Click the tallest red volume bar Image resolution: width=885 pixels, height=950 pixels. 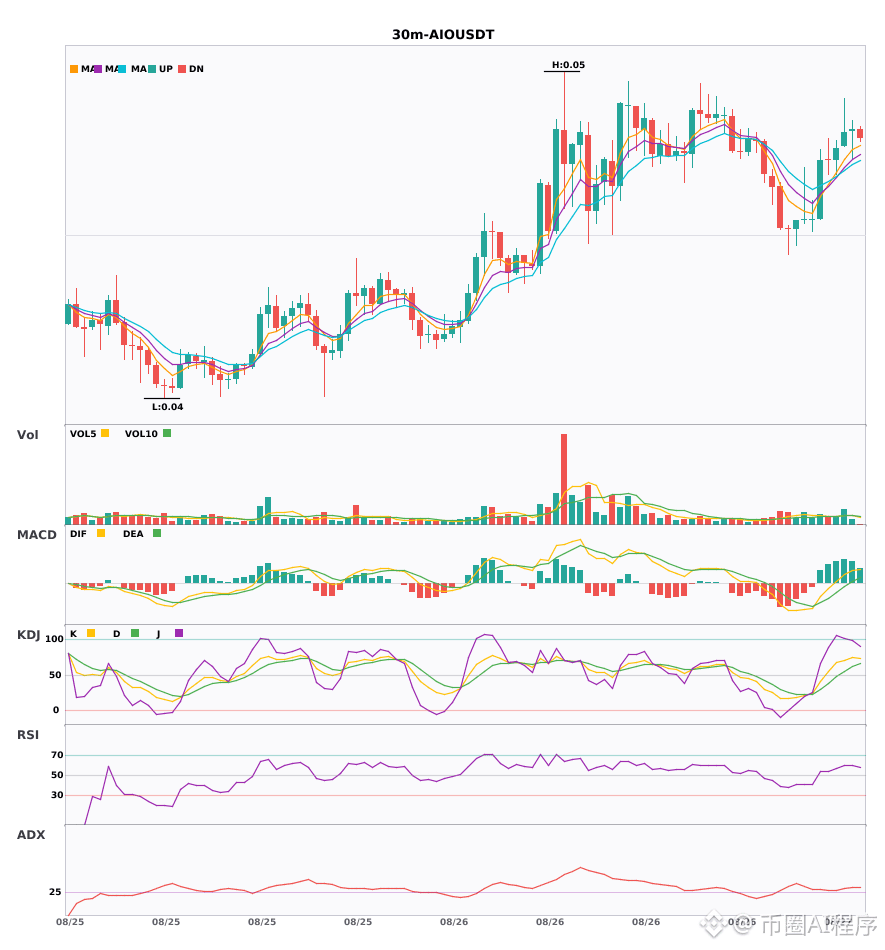tap(564, 479)
